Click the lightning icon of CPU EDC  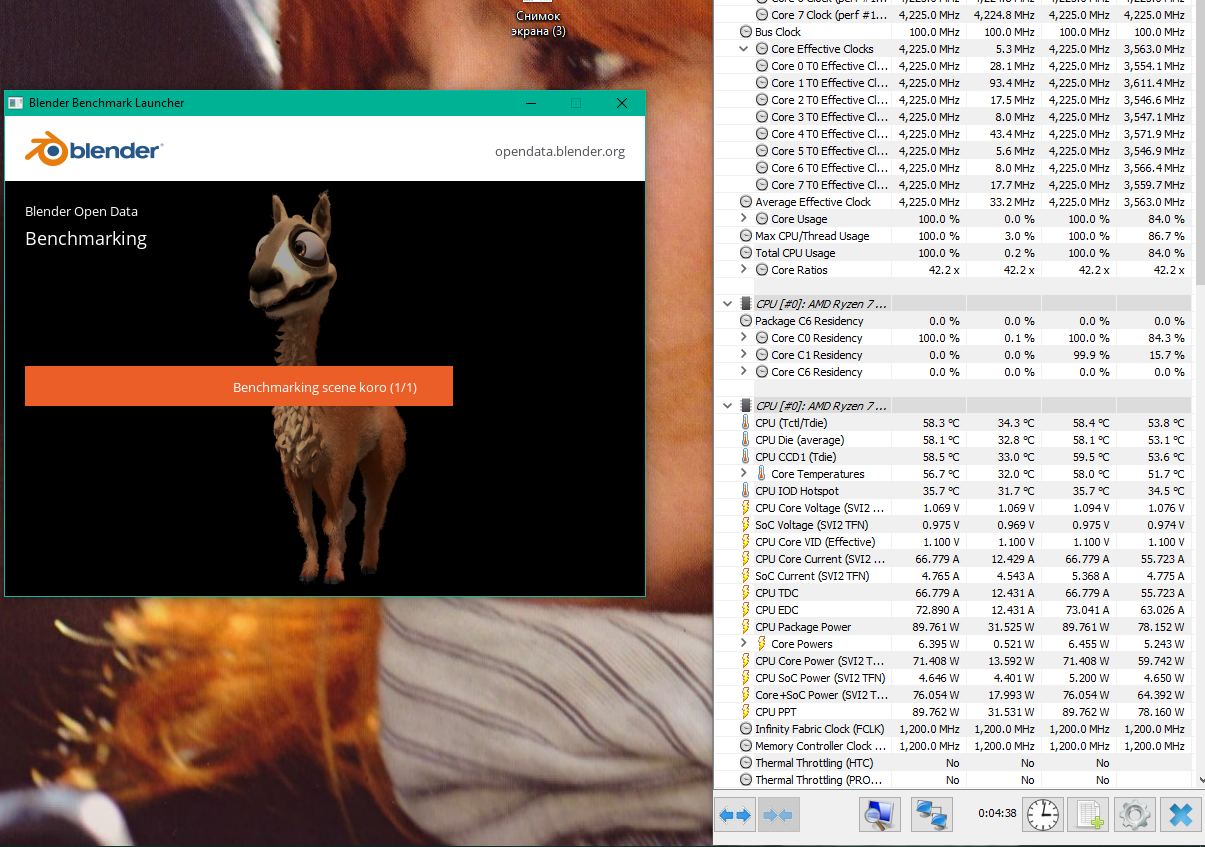pyautogui.click(x=745, y=610)
